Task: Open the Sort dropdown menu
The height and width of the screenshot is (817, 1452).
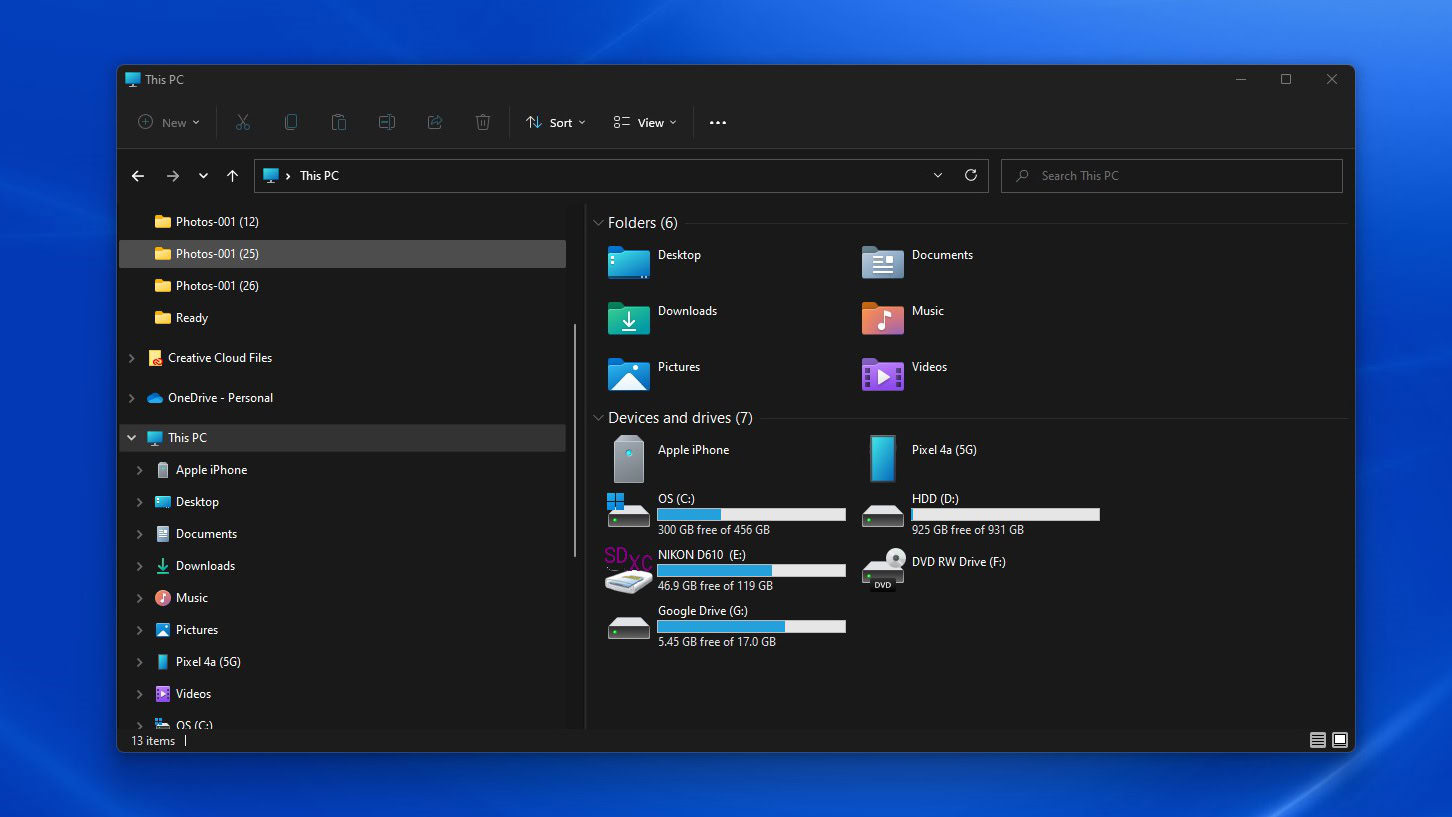Action: tap(556, 122)
